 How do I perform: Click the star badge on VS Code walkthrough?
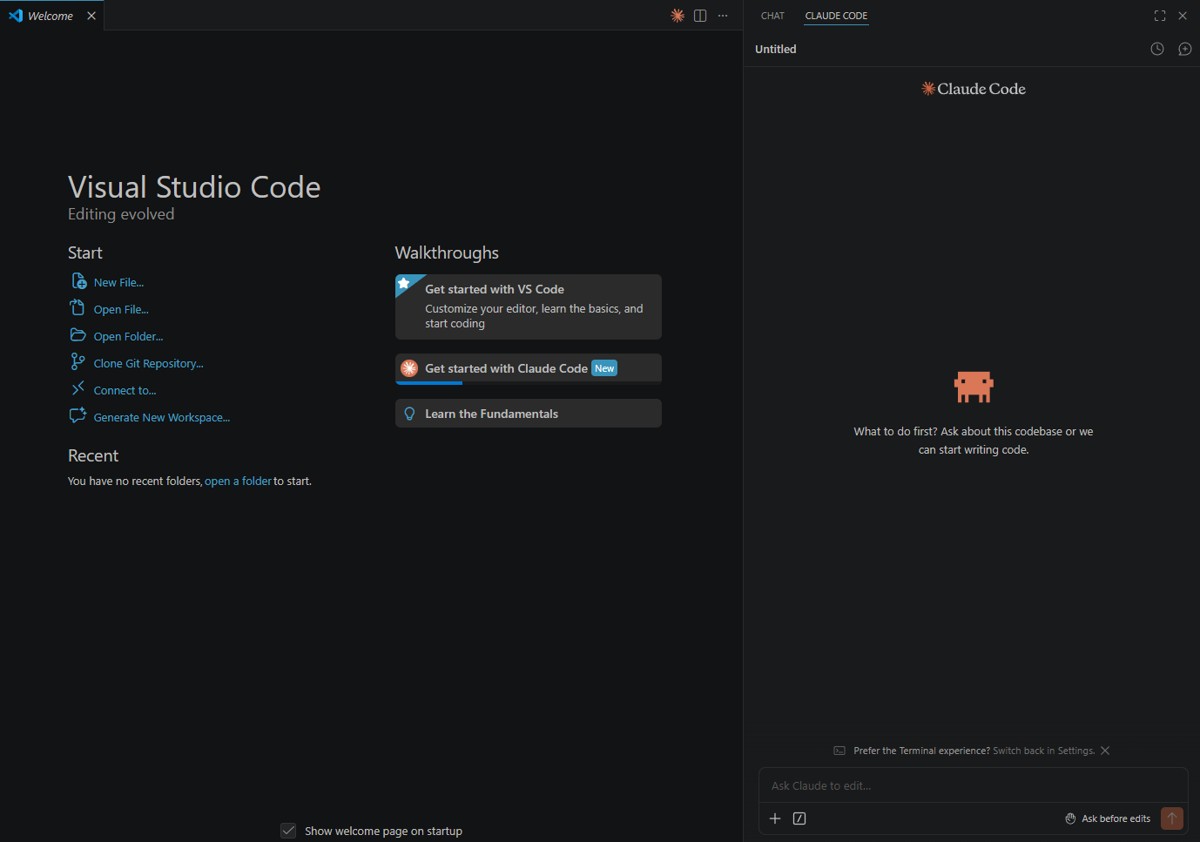tap(404, 284)
